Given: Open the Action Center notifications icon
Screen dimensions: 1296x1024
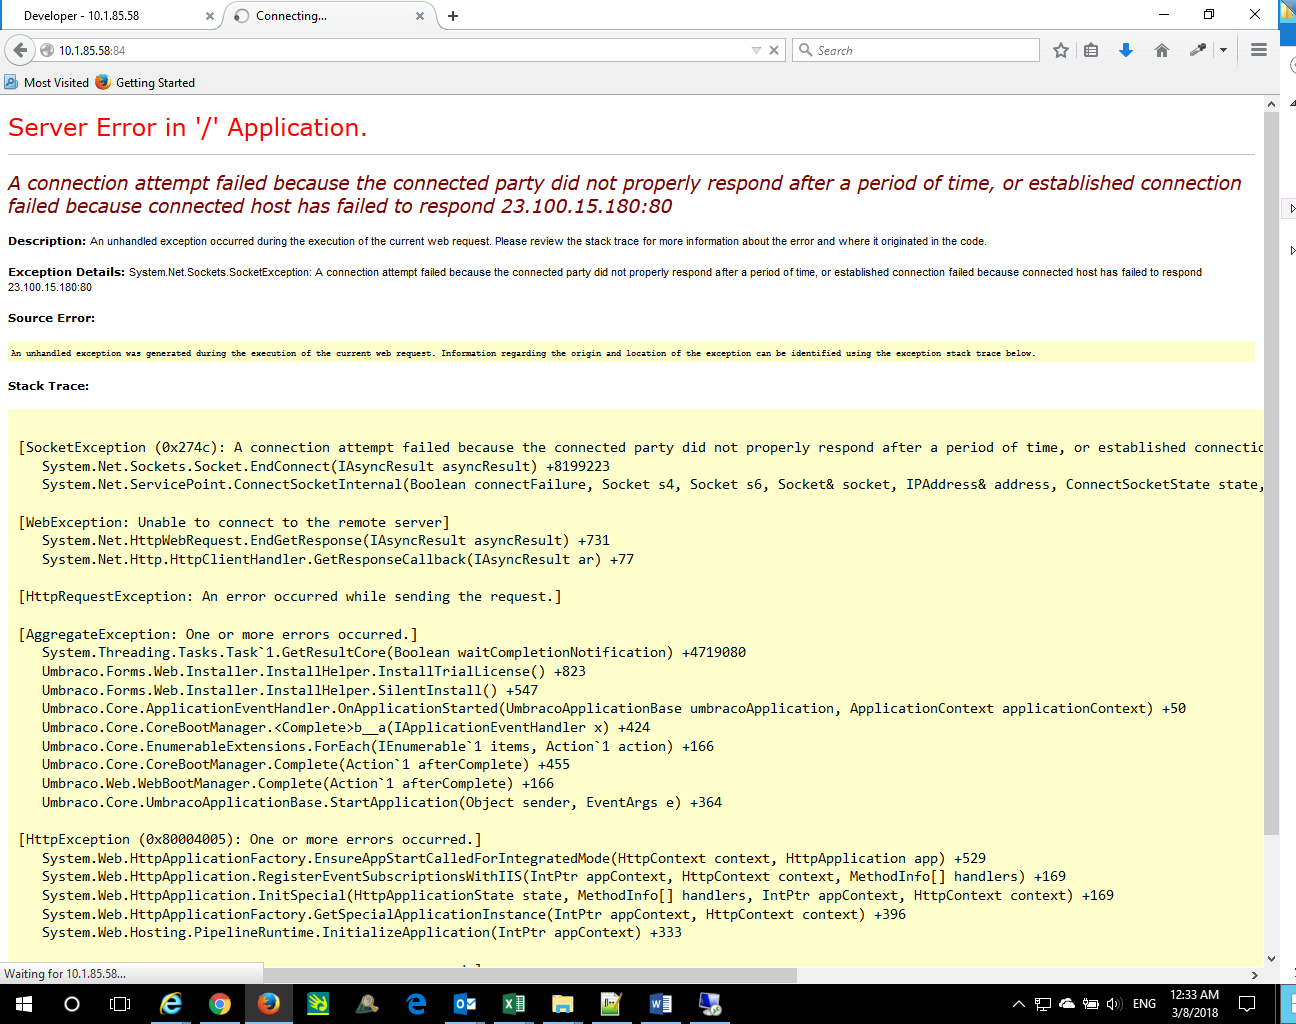Looking at the screenshot, I should [1247, 1004].
